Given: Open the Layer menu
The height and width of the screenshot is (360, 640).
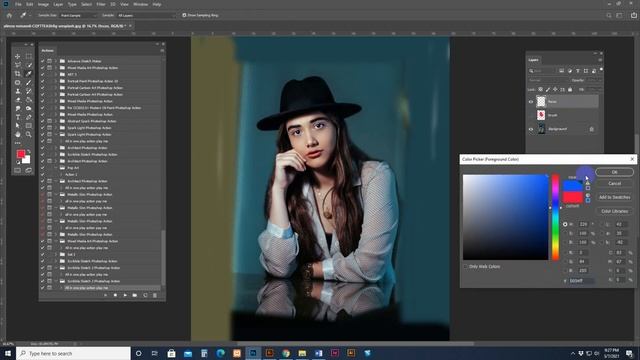Looking at the screenshot, I should [x=58, y=4].
